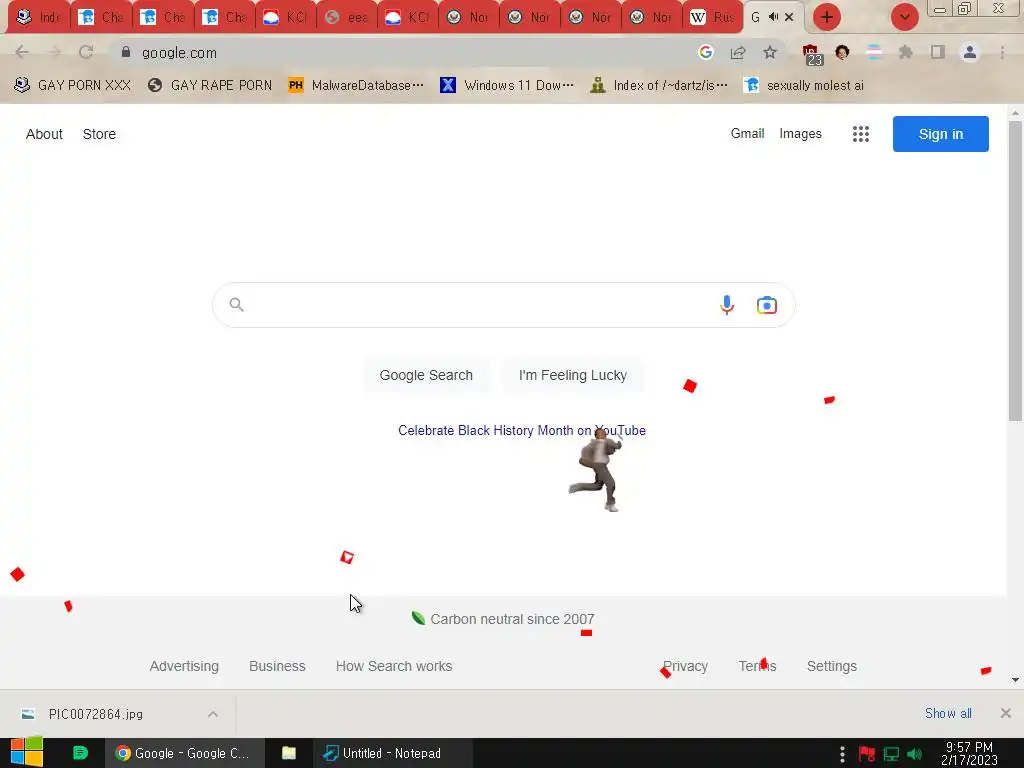Image resolution: width=1024 pixels, height=768 pixels.
Task: Bookmark this page with the star
Action: (770, 52)
